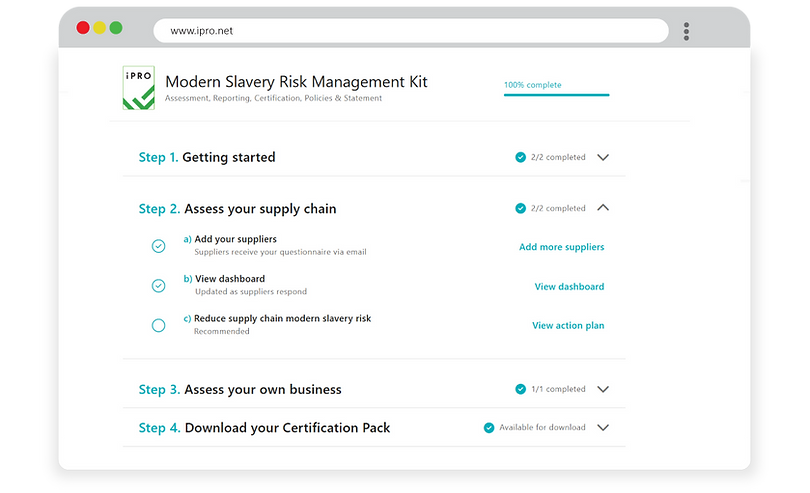Viewport: 810px width, 493px height.
Task: Click the Modern Slavery Risk Management Kit title
Action: click(296, 82)
